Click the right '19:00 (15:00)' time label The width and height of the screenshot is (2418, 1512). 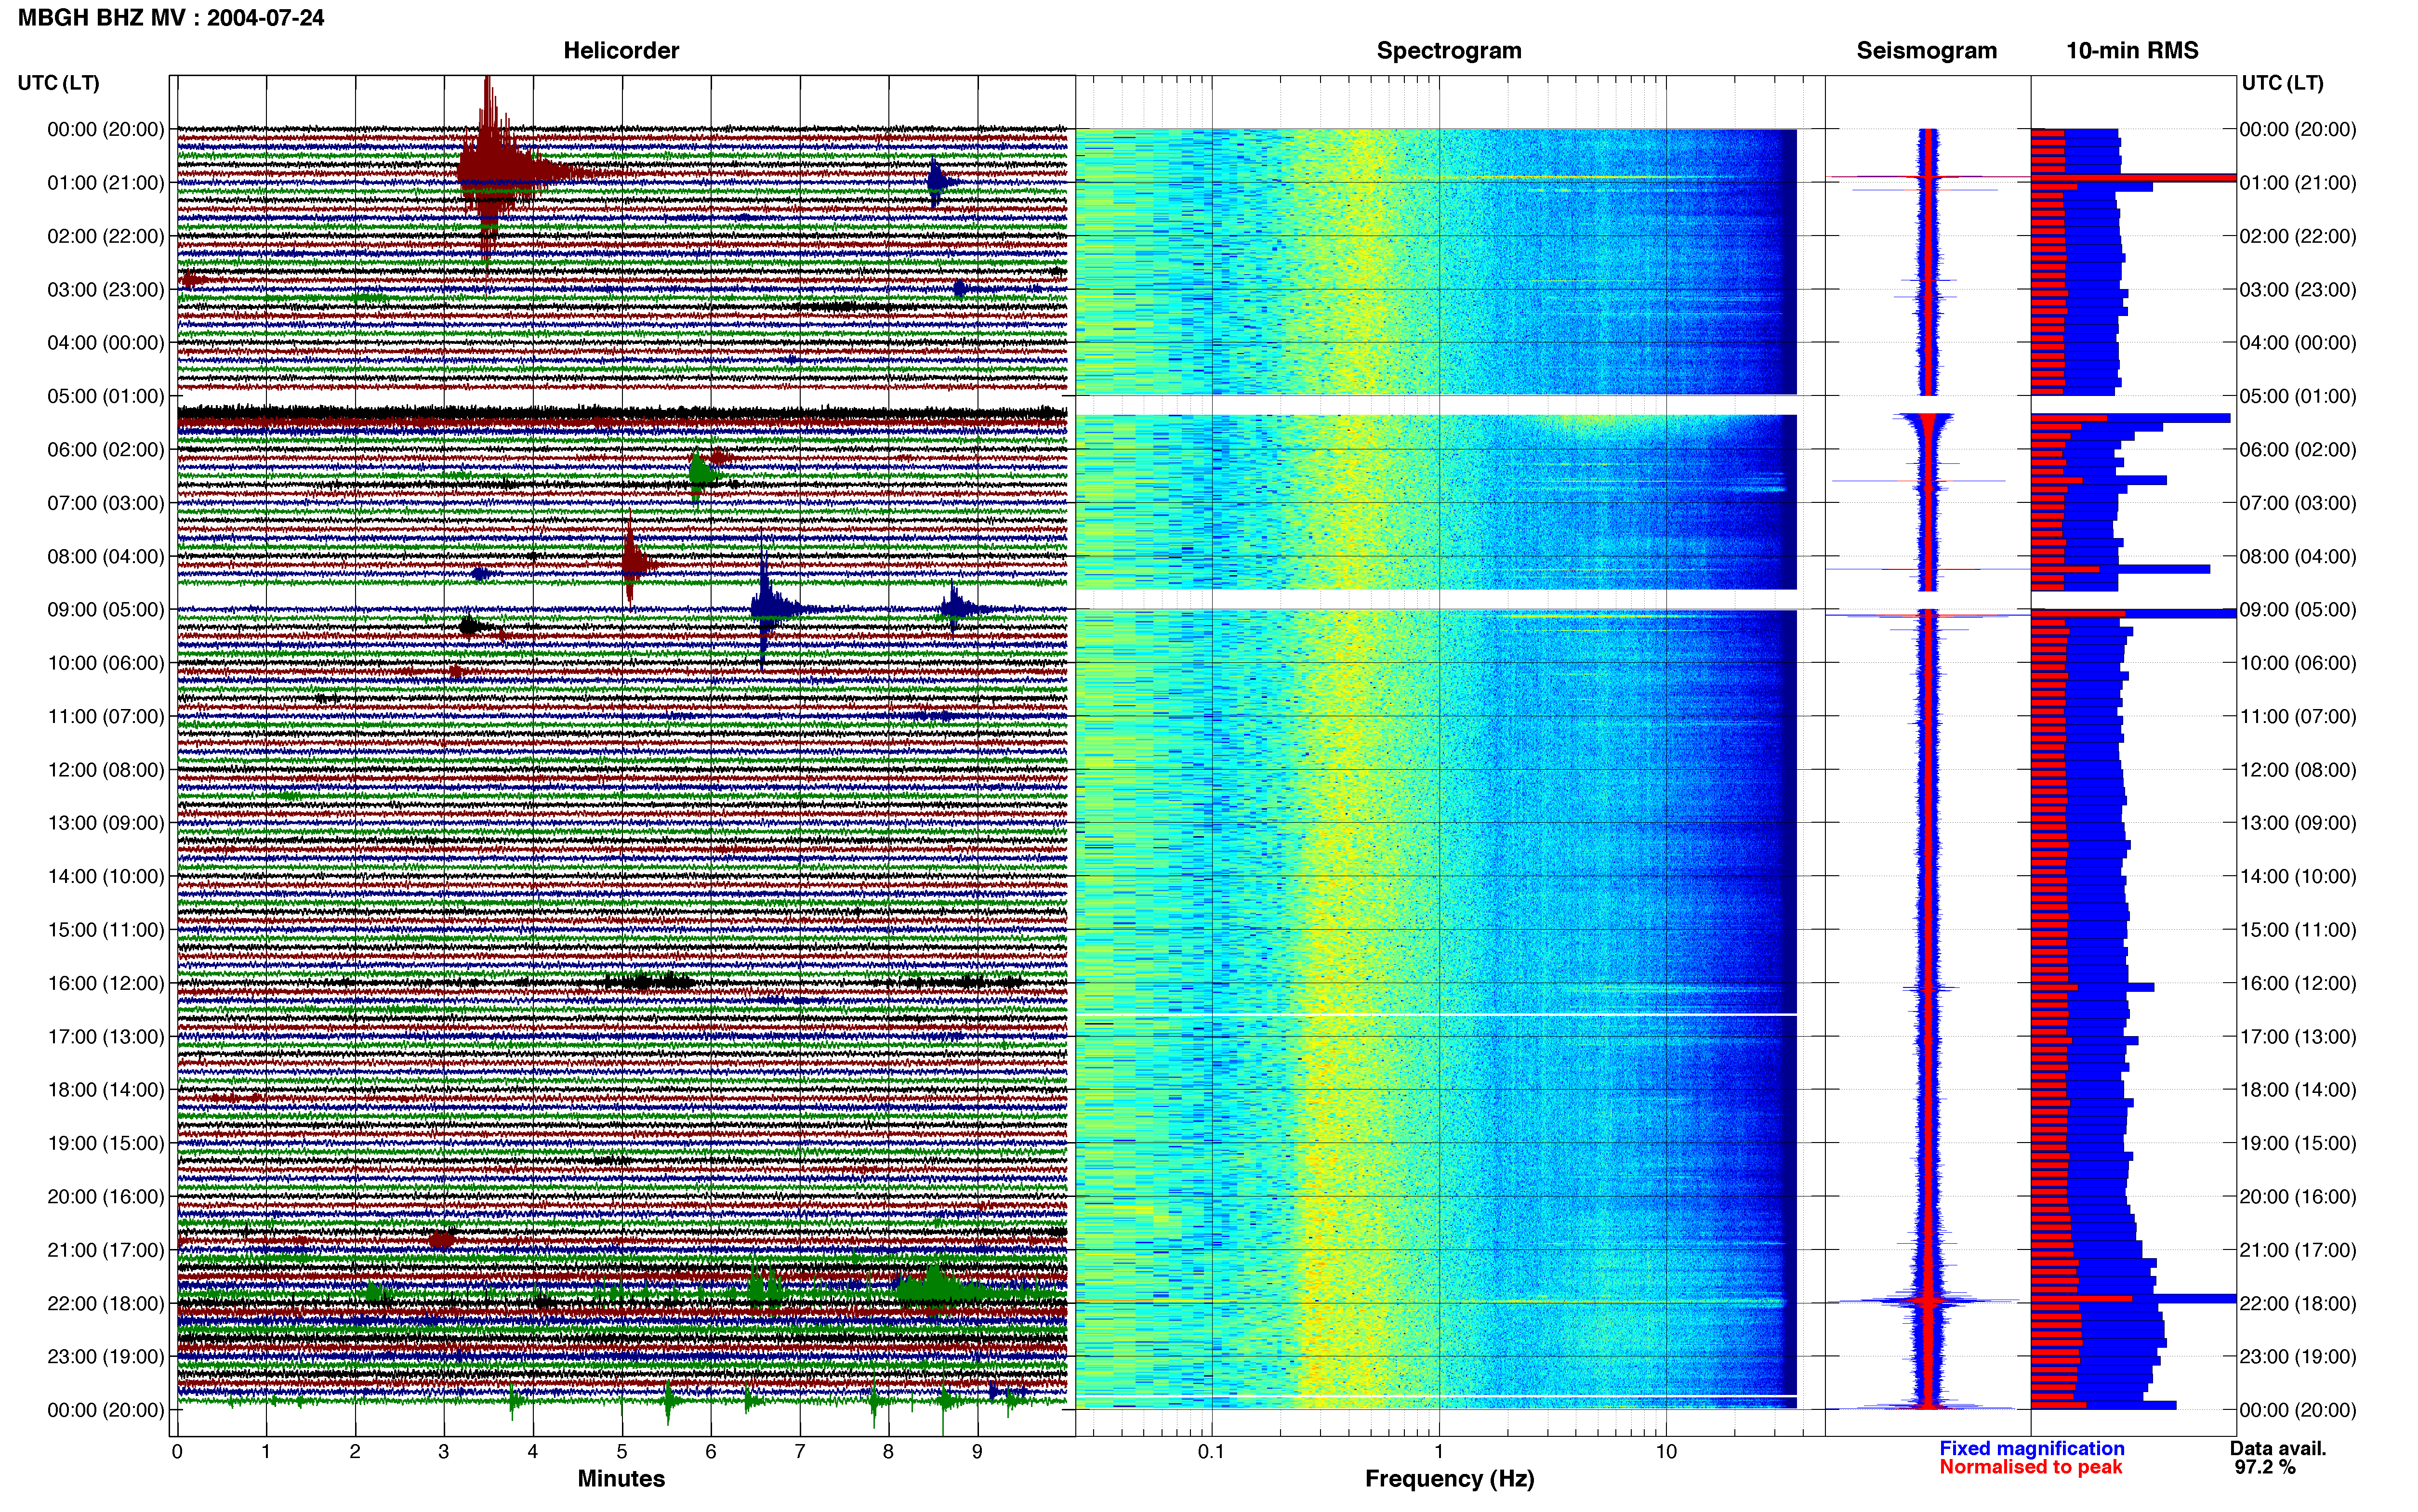coord(2297,1143)
